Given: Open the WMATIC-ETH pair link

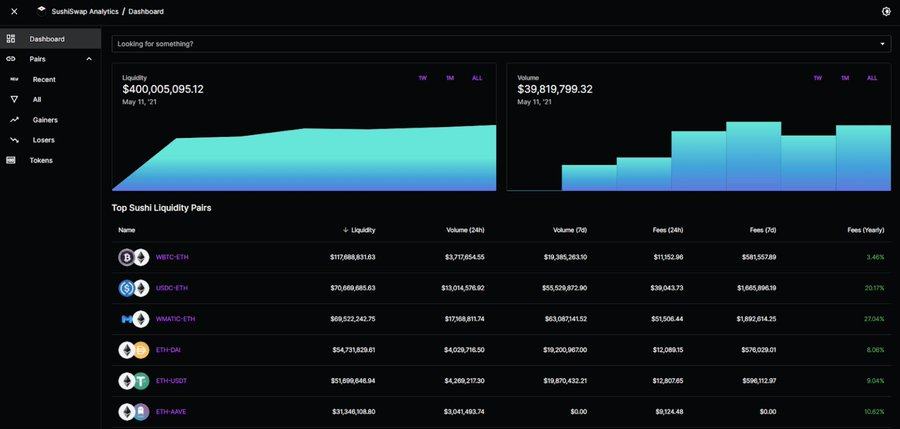Looking at the screenshot, I should [175, 319].
